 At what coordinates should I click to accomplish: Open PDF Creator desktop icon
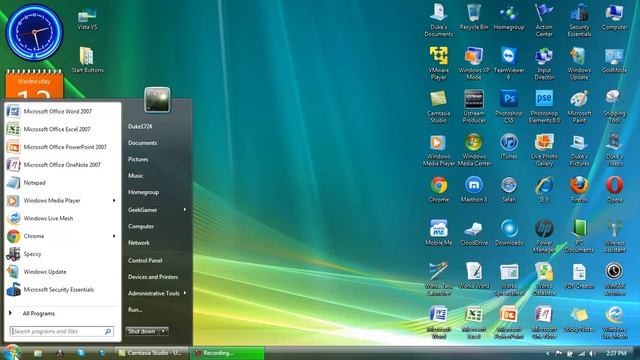(579, 276)
